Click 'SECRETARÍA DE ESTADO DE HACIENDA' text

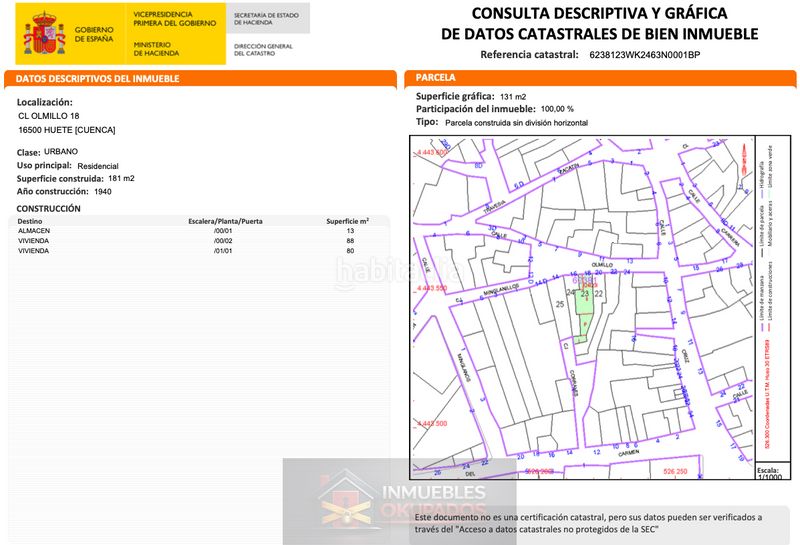coord(266,19)
